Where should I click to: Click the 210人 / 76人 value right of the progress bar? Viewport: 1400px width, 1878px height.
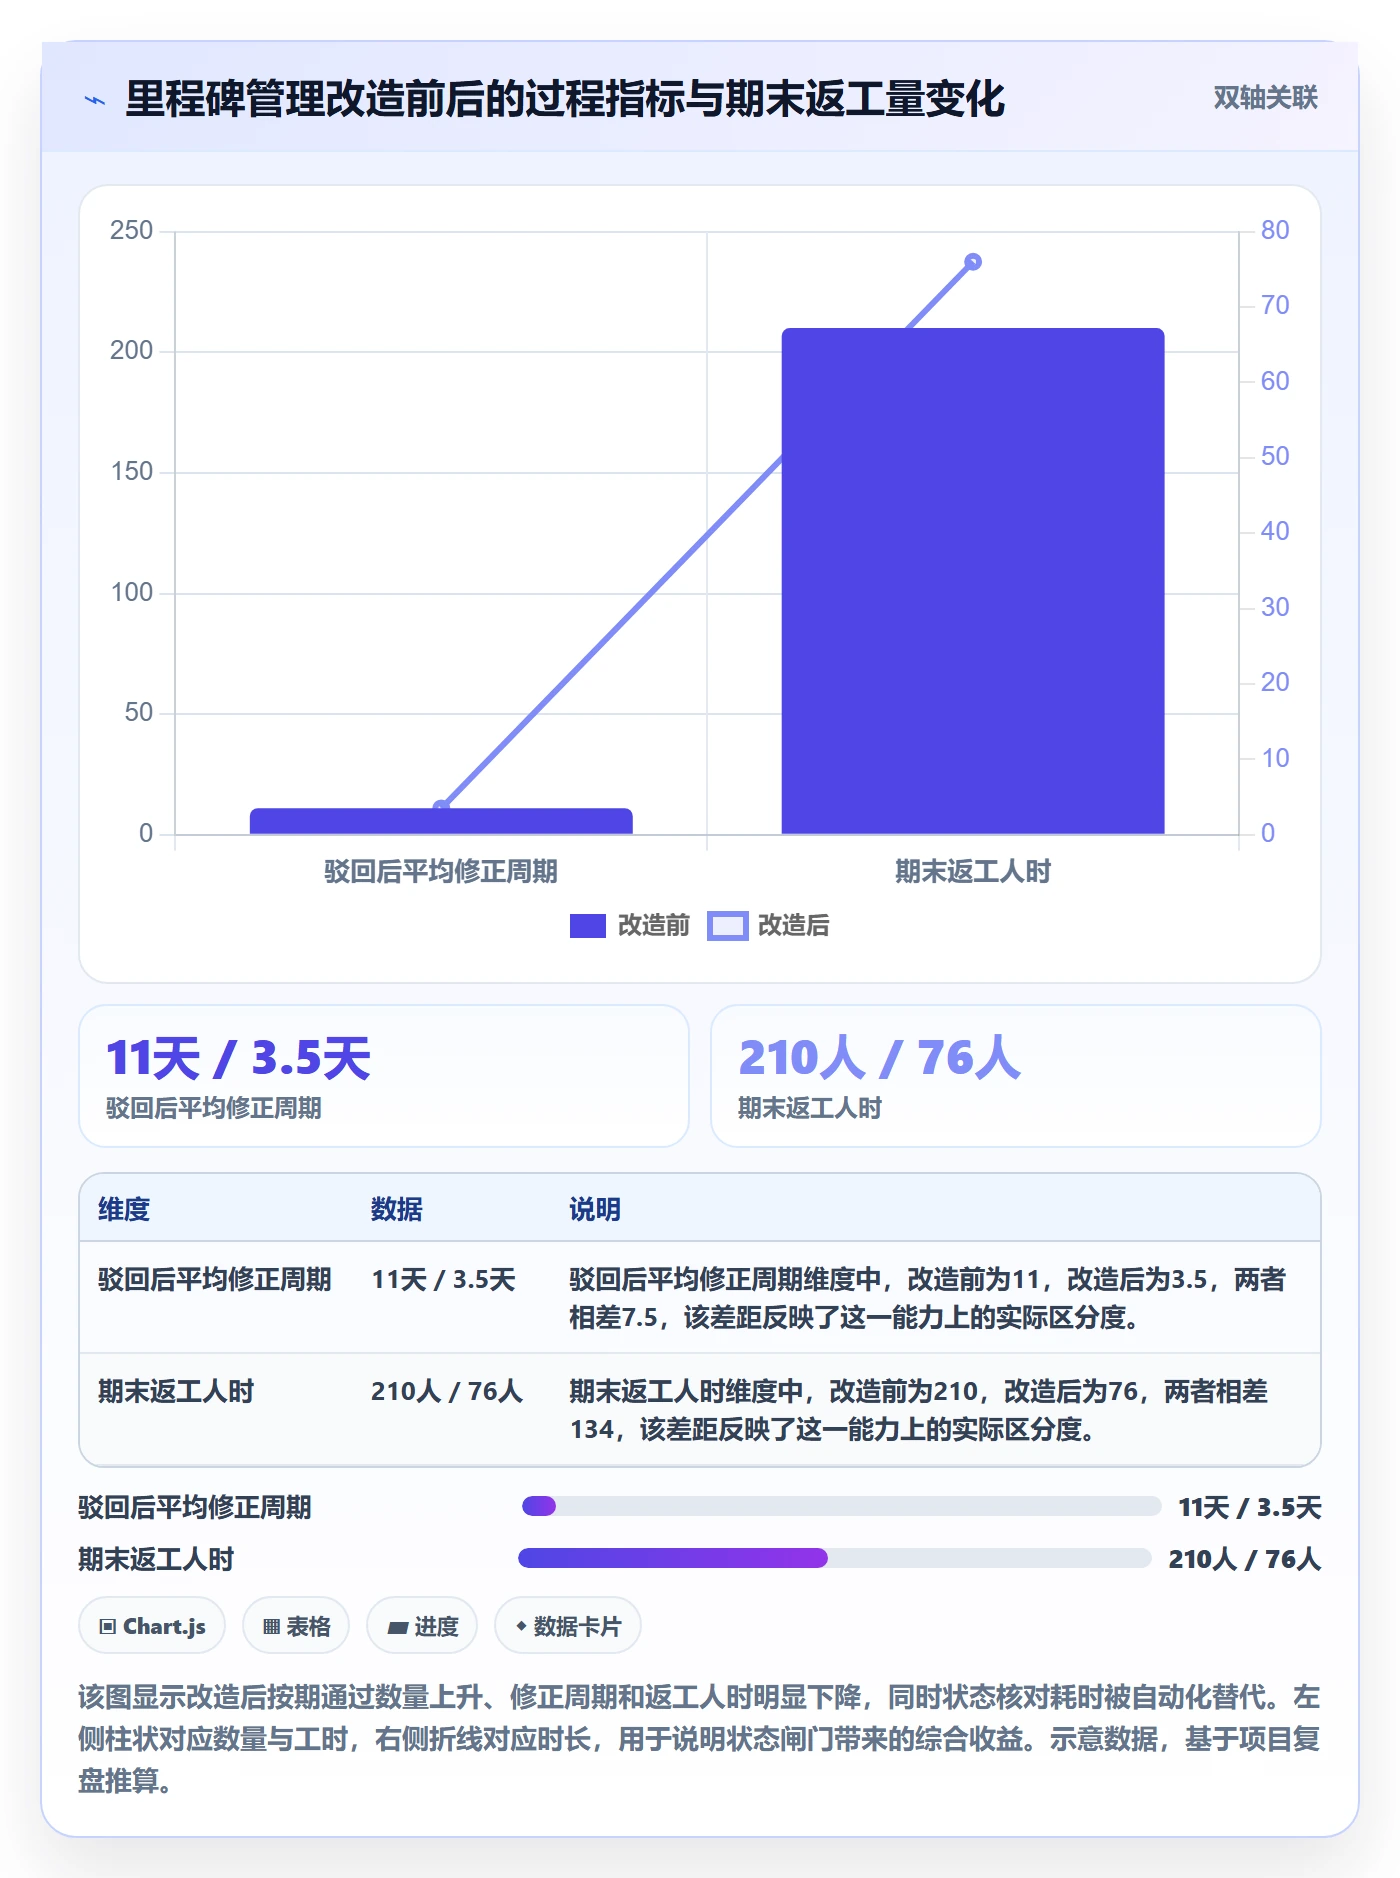[x=1245, y=1559]
